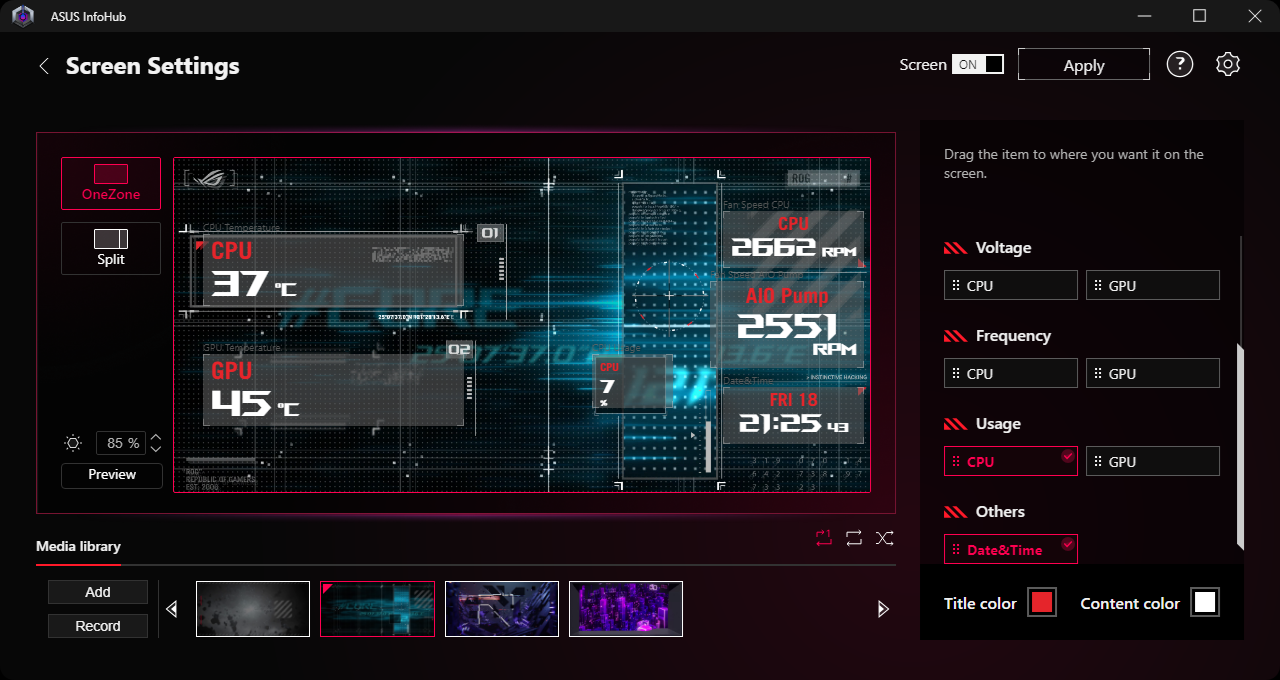
Task: Click the brightness 85 % field
Action: click(x=121, y=443)
